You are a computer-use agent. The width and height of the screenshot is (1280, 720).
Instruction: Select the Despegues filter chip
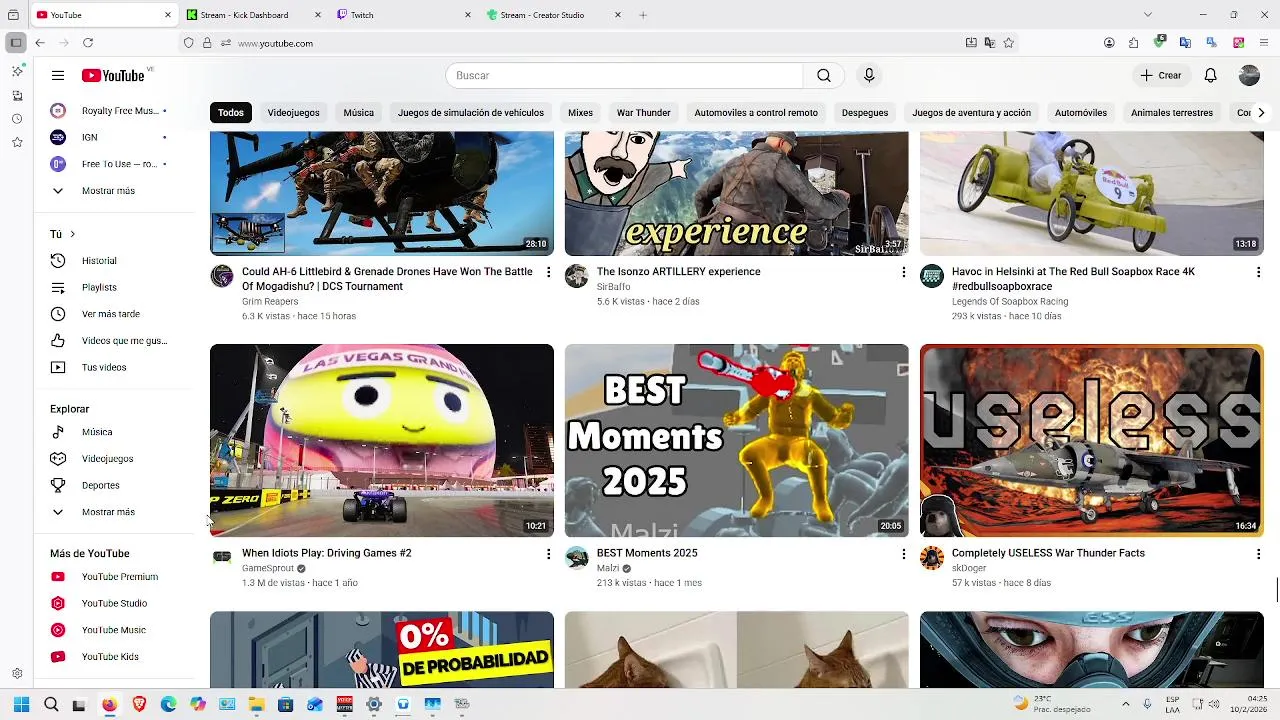865,113
